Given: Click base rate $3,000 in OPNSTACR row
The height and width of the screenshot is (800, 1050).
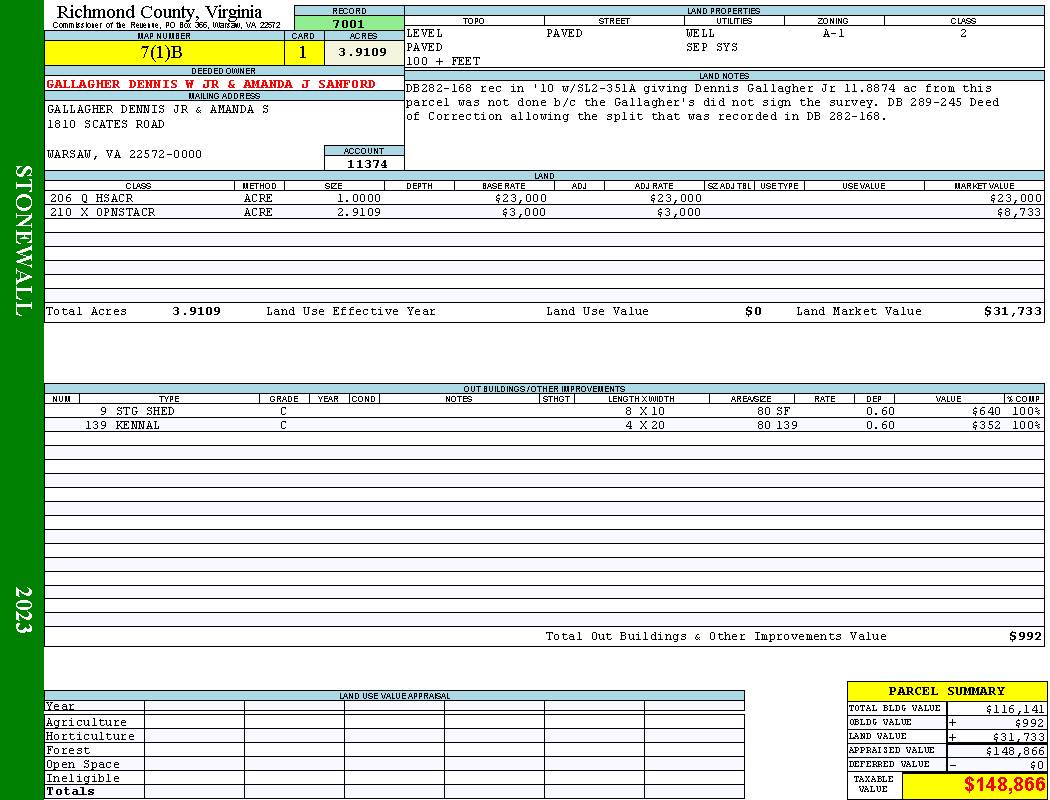Looking at the screenshot, I should [523, 212].
